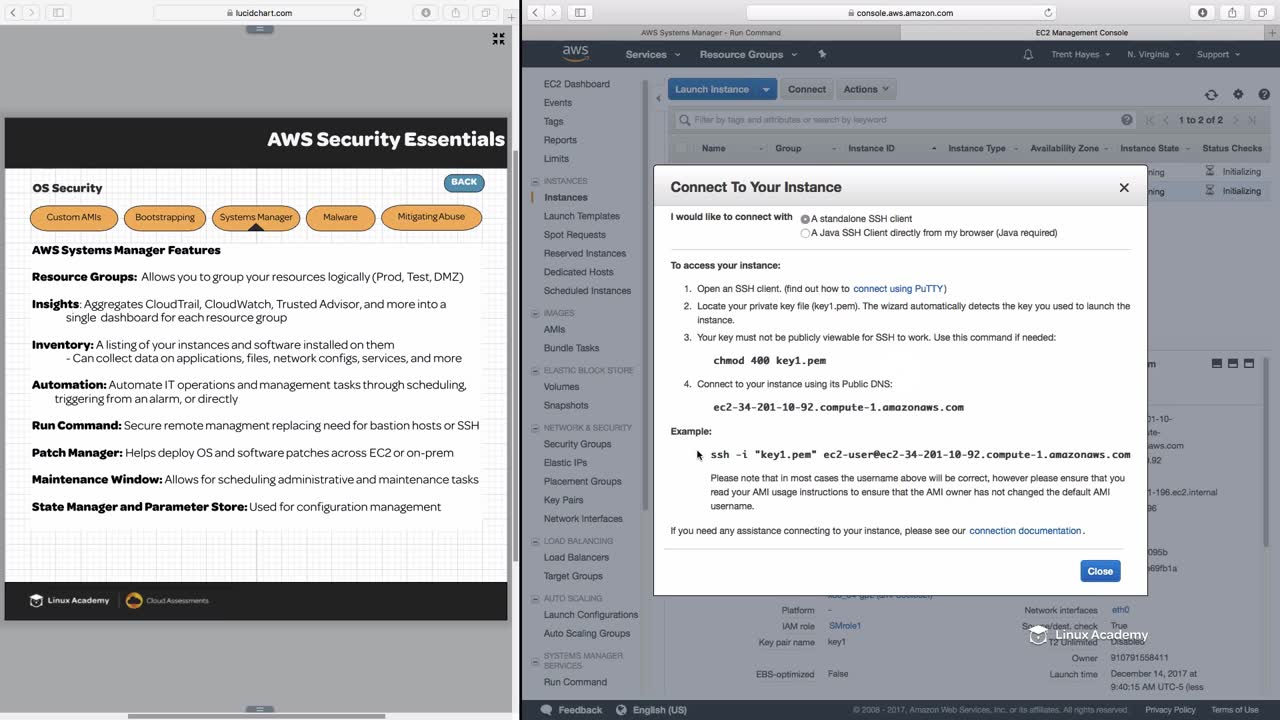Collapse the INSTANCES sidebar section
1280x720 pixels.
[536, 181]
